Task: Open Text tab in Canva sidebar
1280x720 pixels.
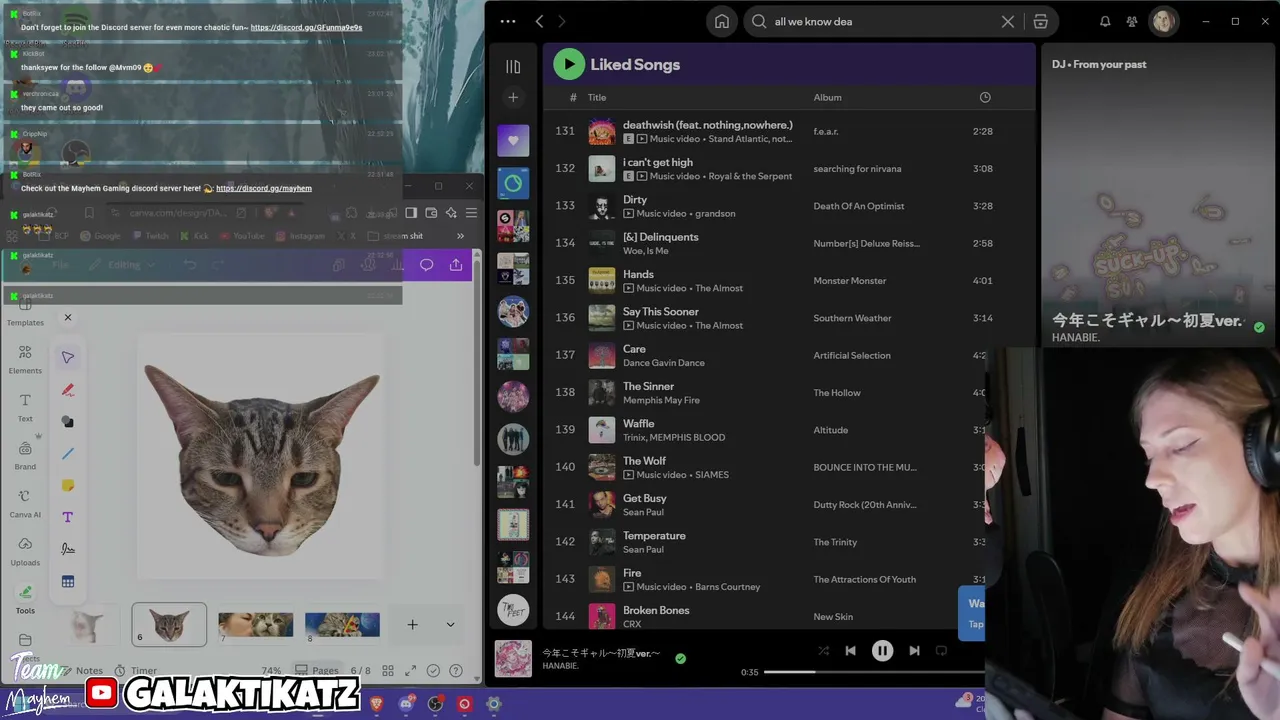Action: pyautogui.click(x=25, y=406)
